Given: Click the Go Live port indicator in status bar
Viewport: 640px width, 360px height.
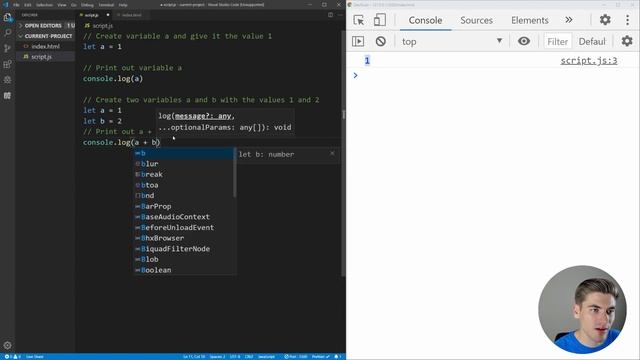Looking at the screenshot, I should tap(296, 356).
